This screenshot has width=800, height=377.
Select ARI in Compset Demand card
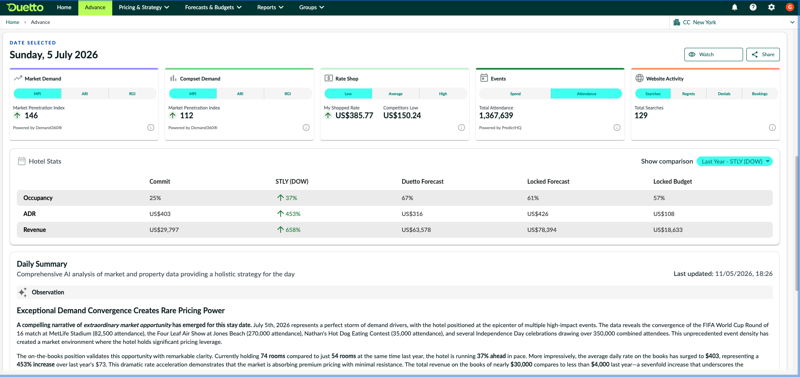[240, 94]
